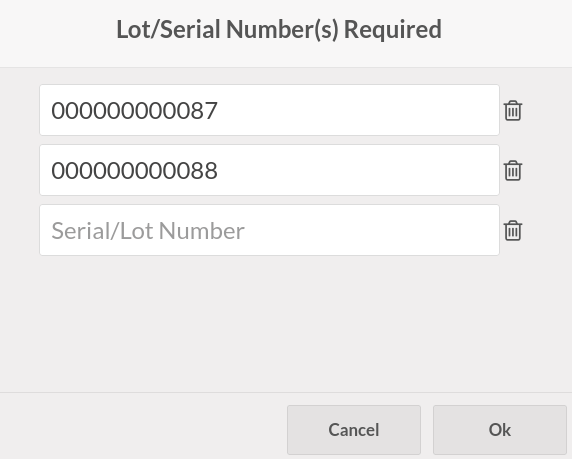Trash the first serial number entry
572x459 pixels.
513,110
